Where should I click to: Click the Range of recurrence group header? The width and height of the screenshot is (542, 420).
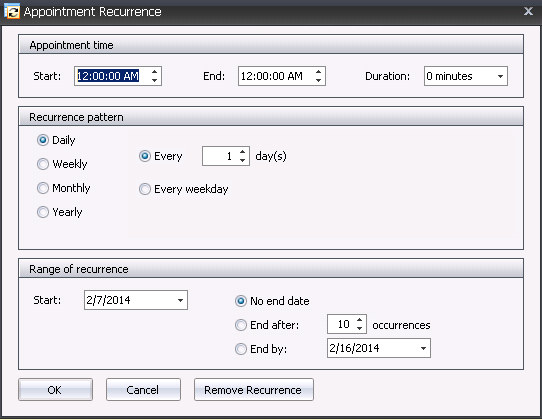click(271, 268)
